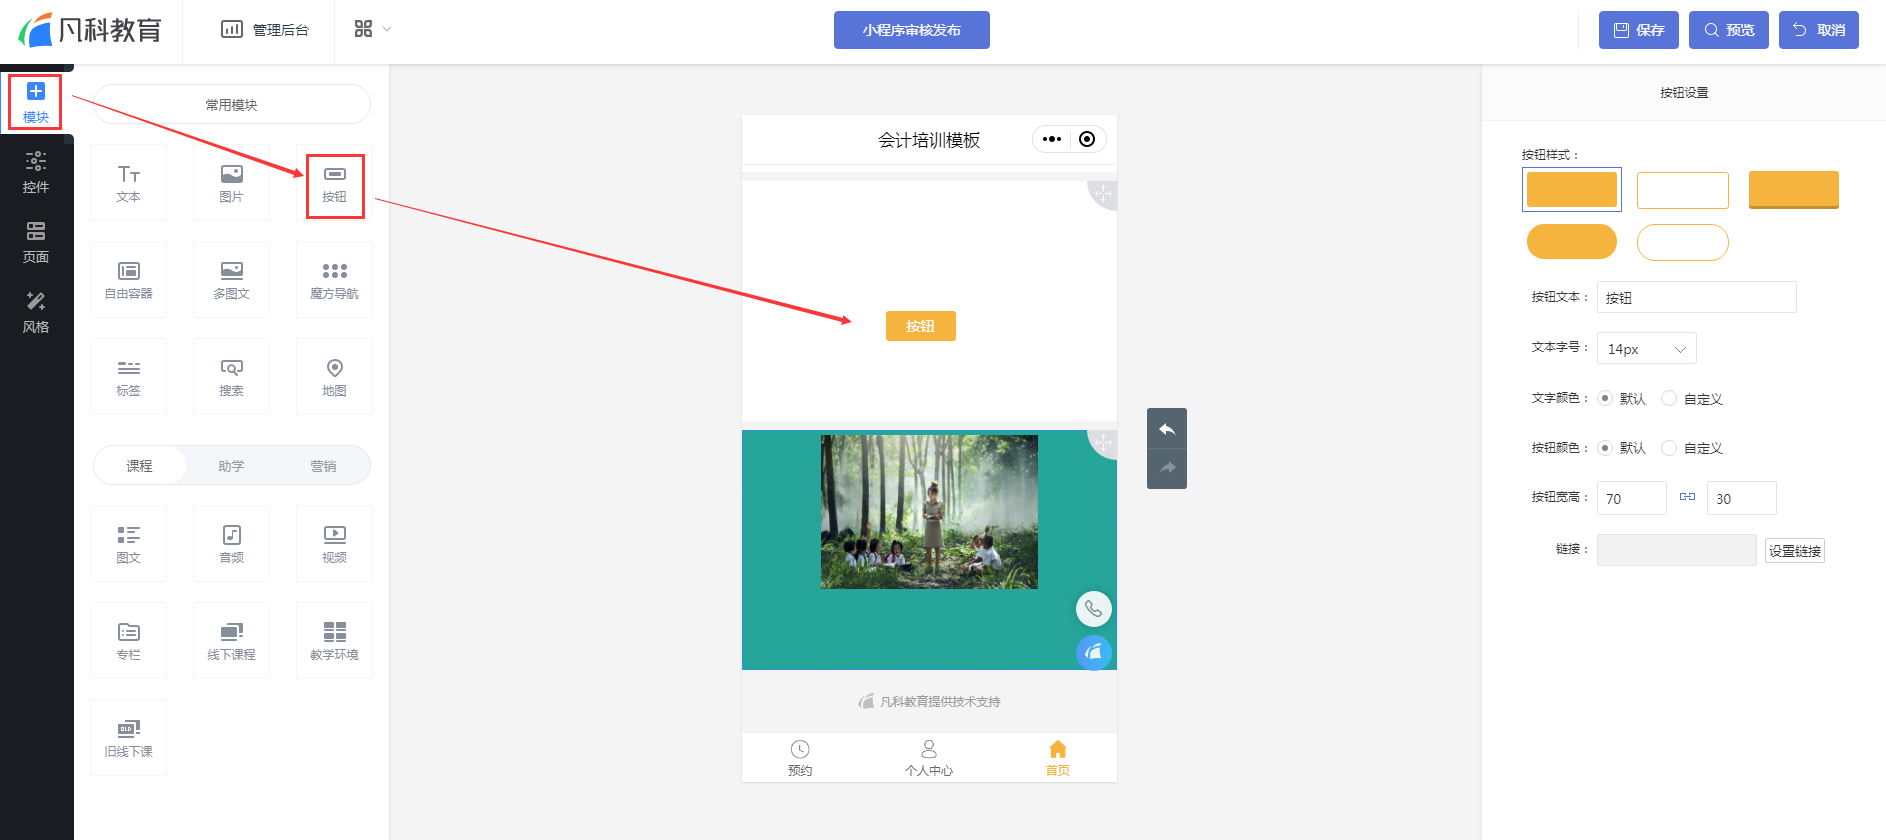Select the orange 按钮 in the preview
This screenshot has height=840, width=1886.
(921, 326)
